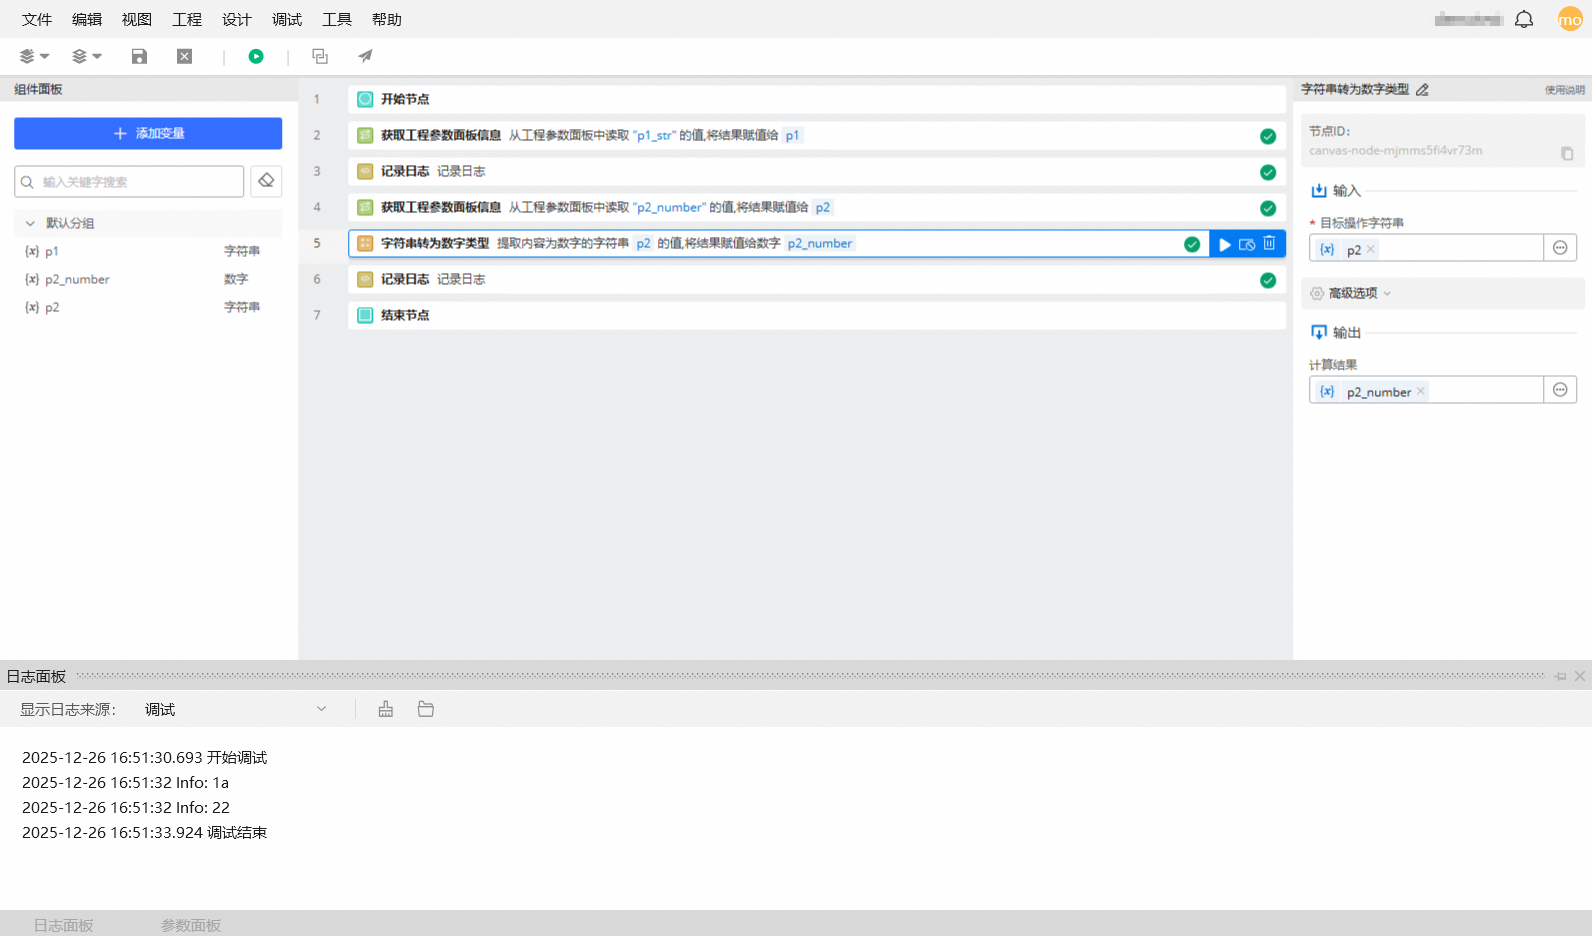Select the 开始节点 row

click(816, 99)
